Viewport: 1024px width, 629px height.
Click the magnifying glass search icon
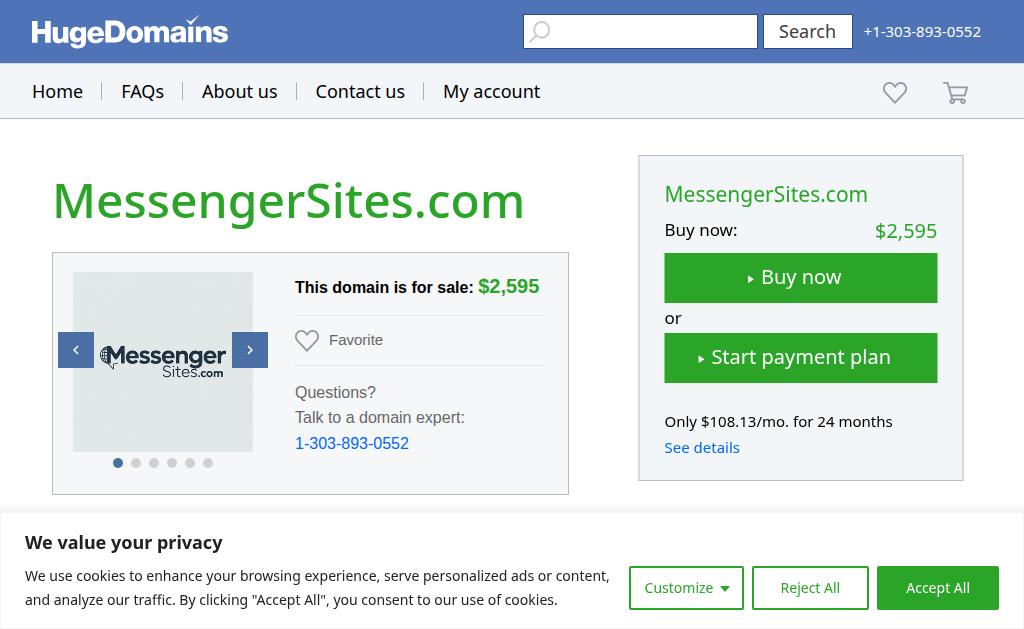540,32
